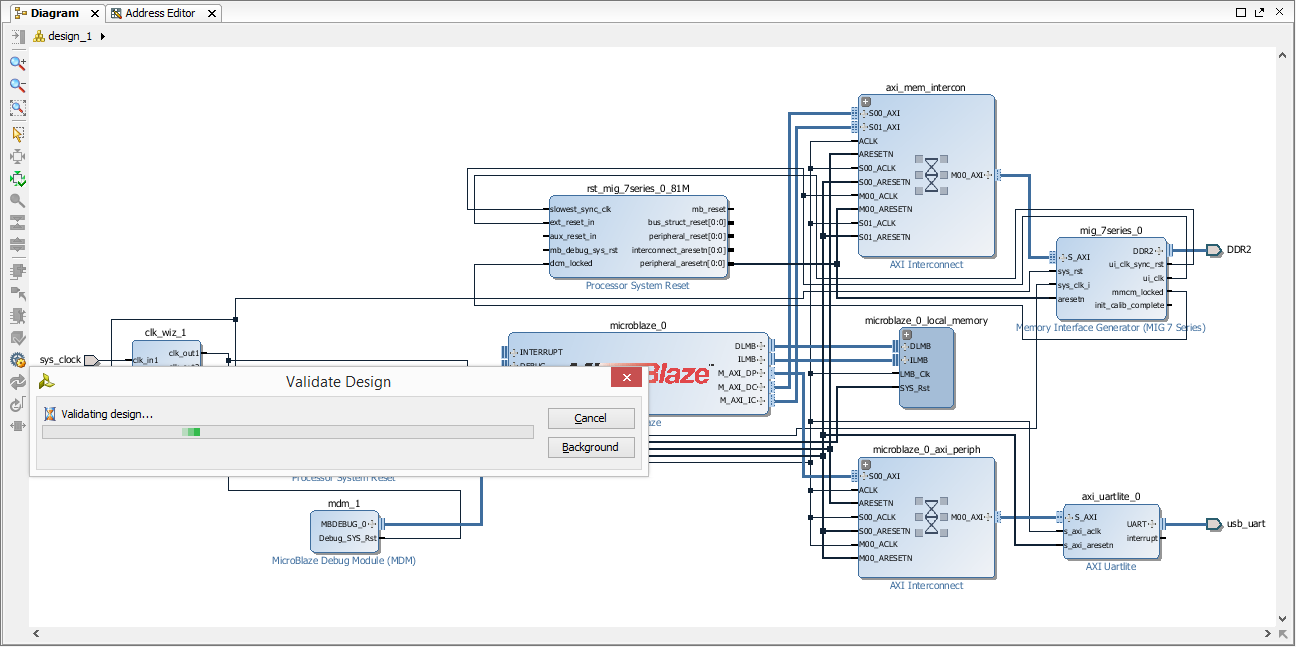Activate the Select Area cursor tool
This screenshot has width=1296, height=647.
point(17,133)
